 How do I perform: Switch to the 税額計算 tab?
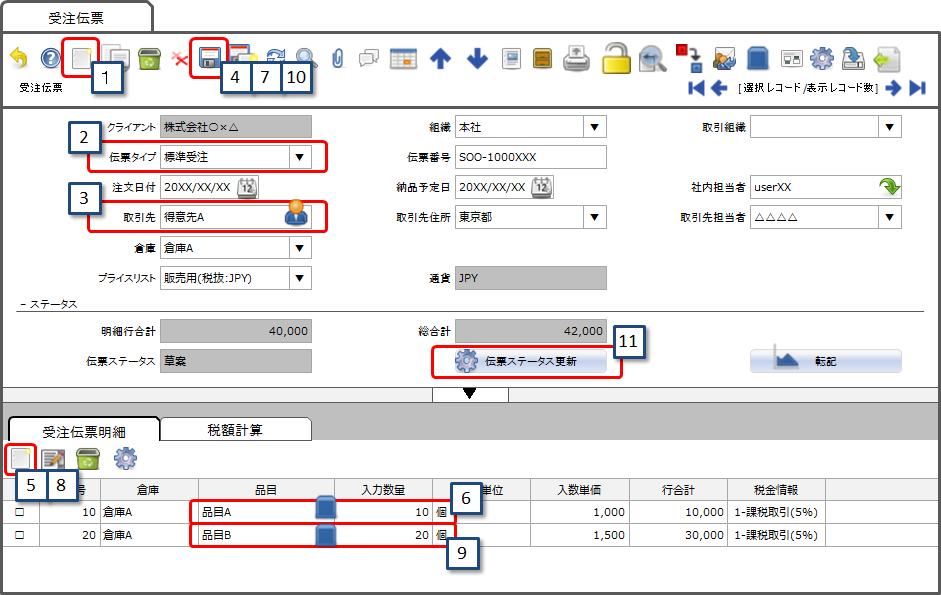point(235,430)
